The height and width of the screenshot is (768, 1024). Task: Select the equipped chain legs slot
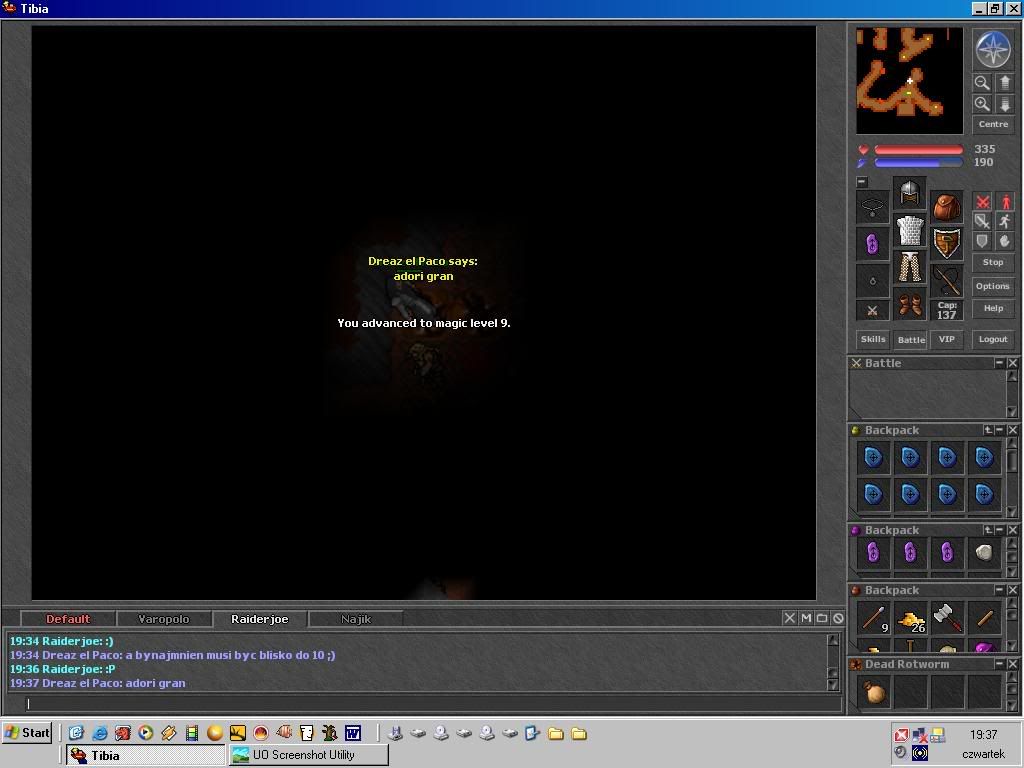pos(910,267)
